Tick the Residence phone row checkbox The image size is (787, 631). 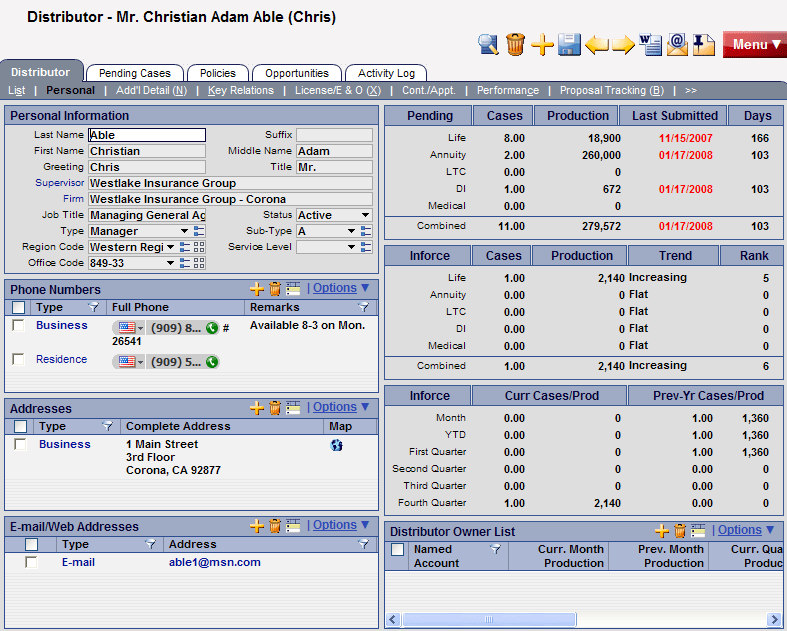[x=18, y=360]
